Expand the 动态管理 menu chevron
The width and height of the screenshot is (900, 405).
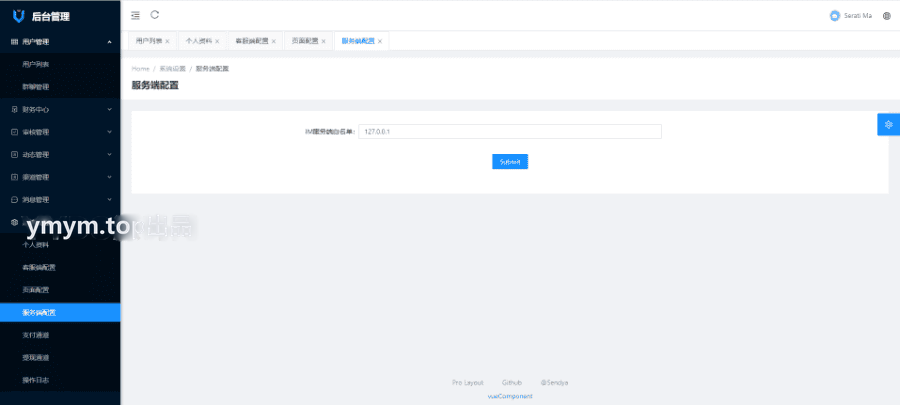[x=109, y=154]
